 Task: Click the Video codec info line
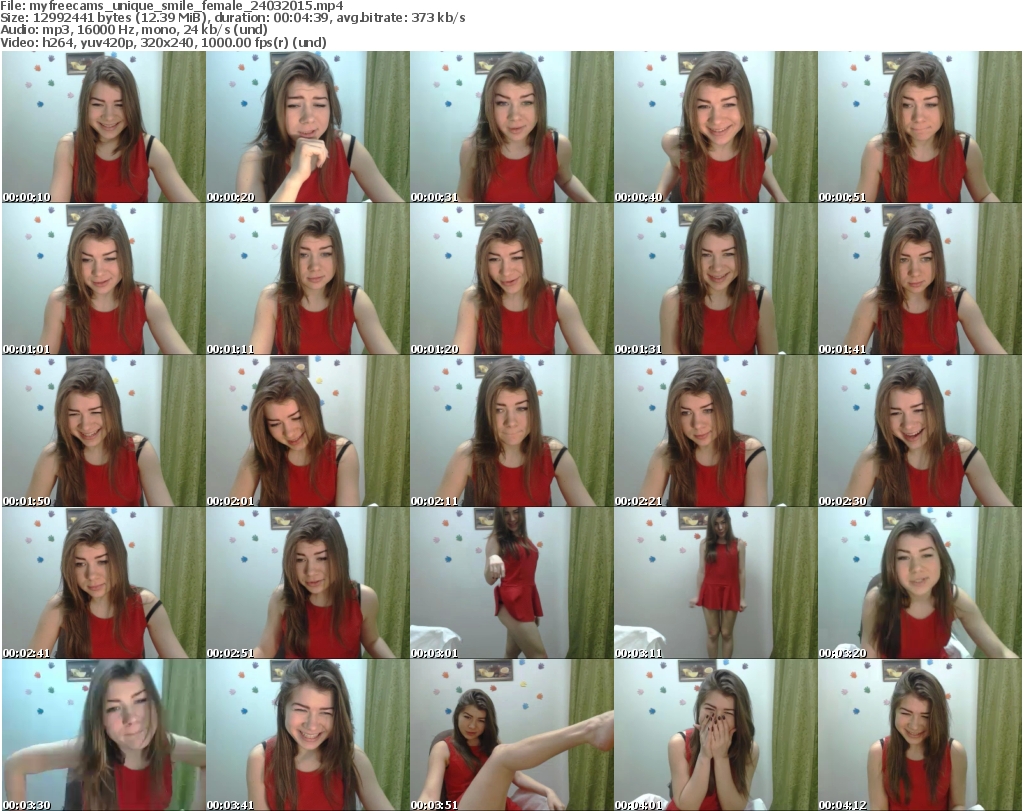click(163, 42)
